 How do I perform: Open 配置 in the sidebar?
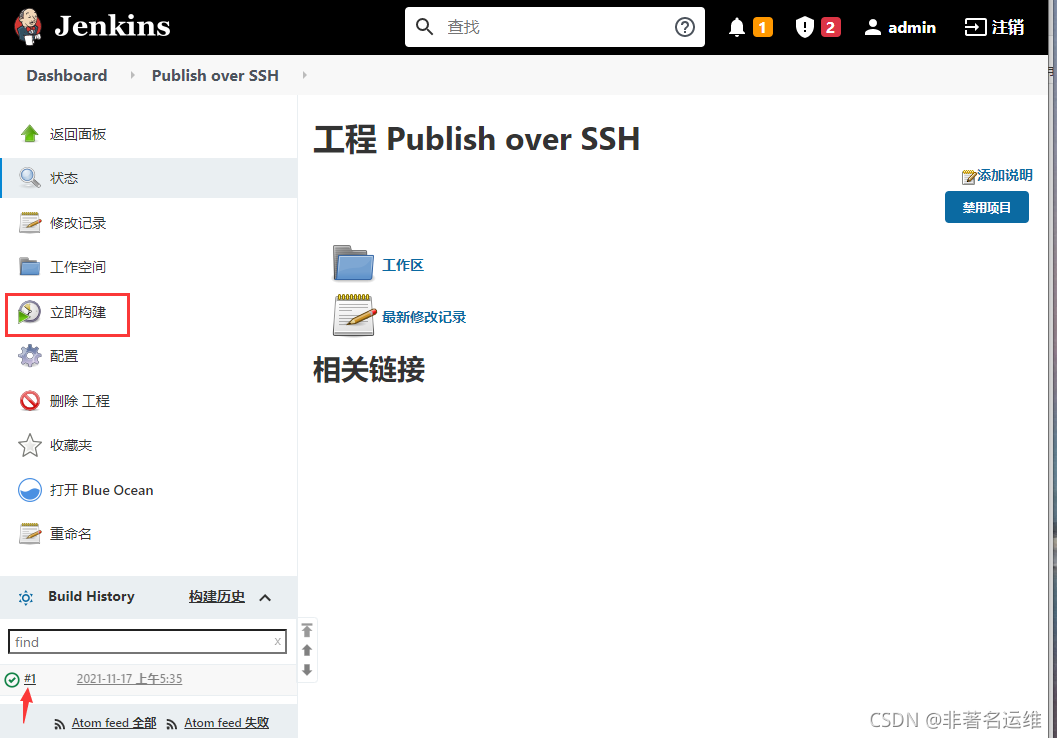63,356
